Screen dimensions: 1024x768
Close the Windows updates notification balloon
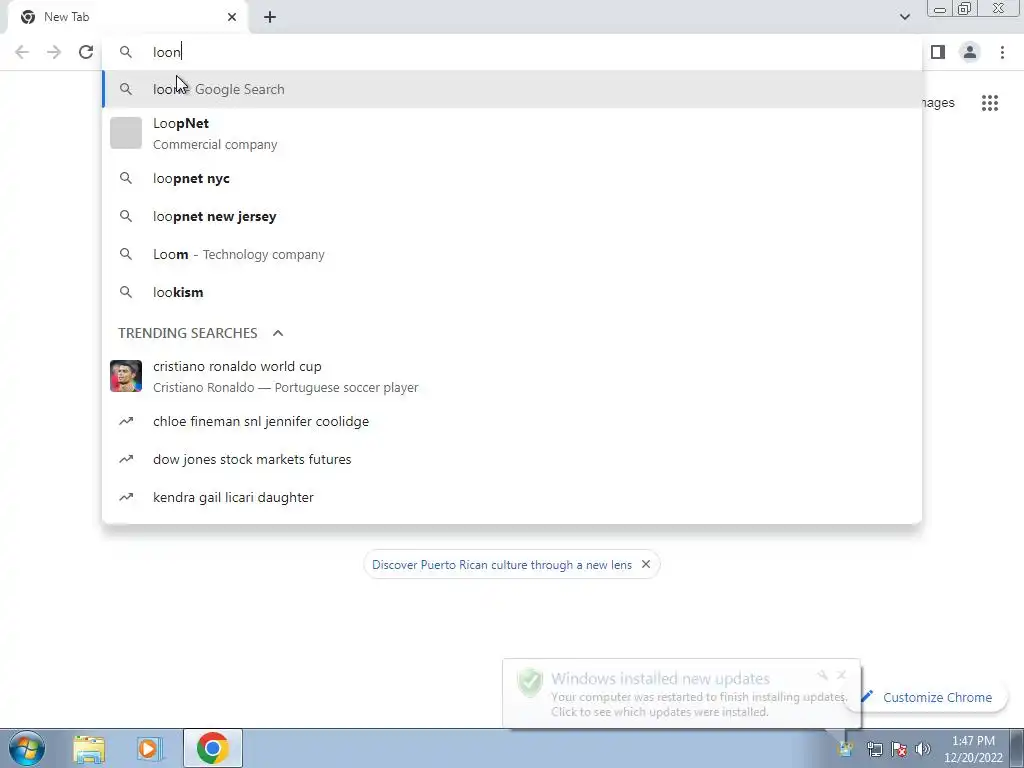841,675
